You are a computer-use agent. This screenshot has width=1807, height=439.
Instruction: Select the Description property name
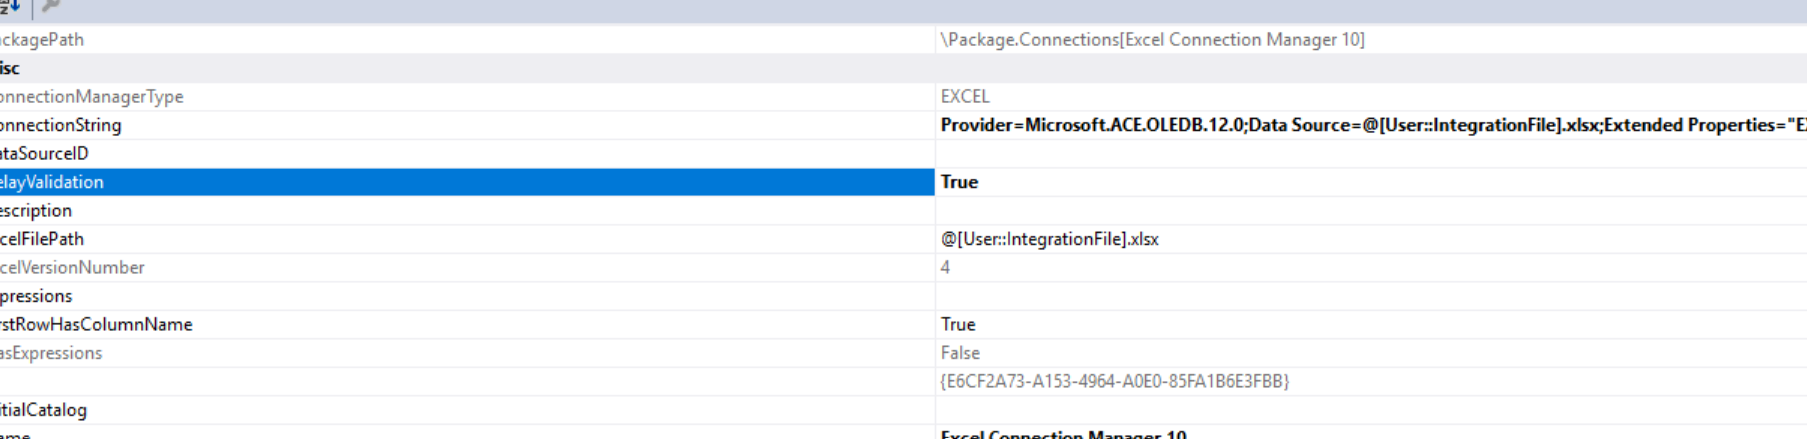[x=36, y=211]
